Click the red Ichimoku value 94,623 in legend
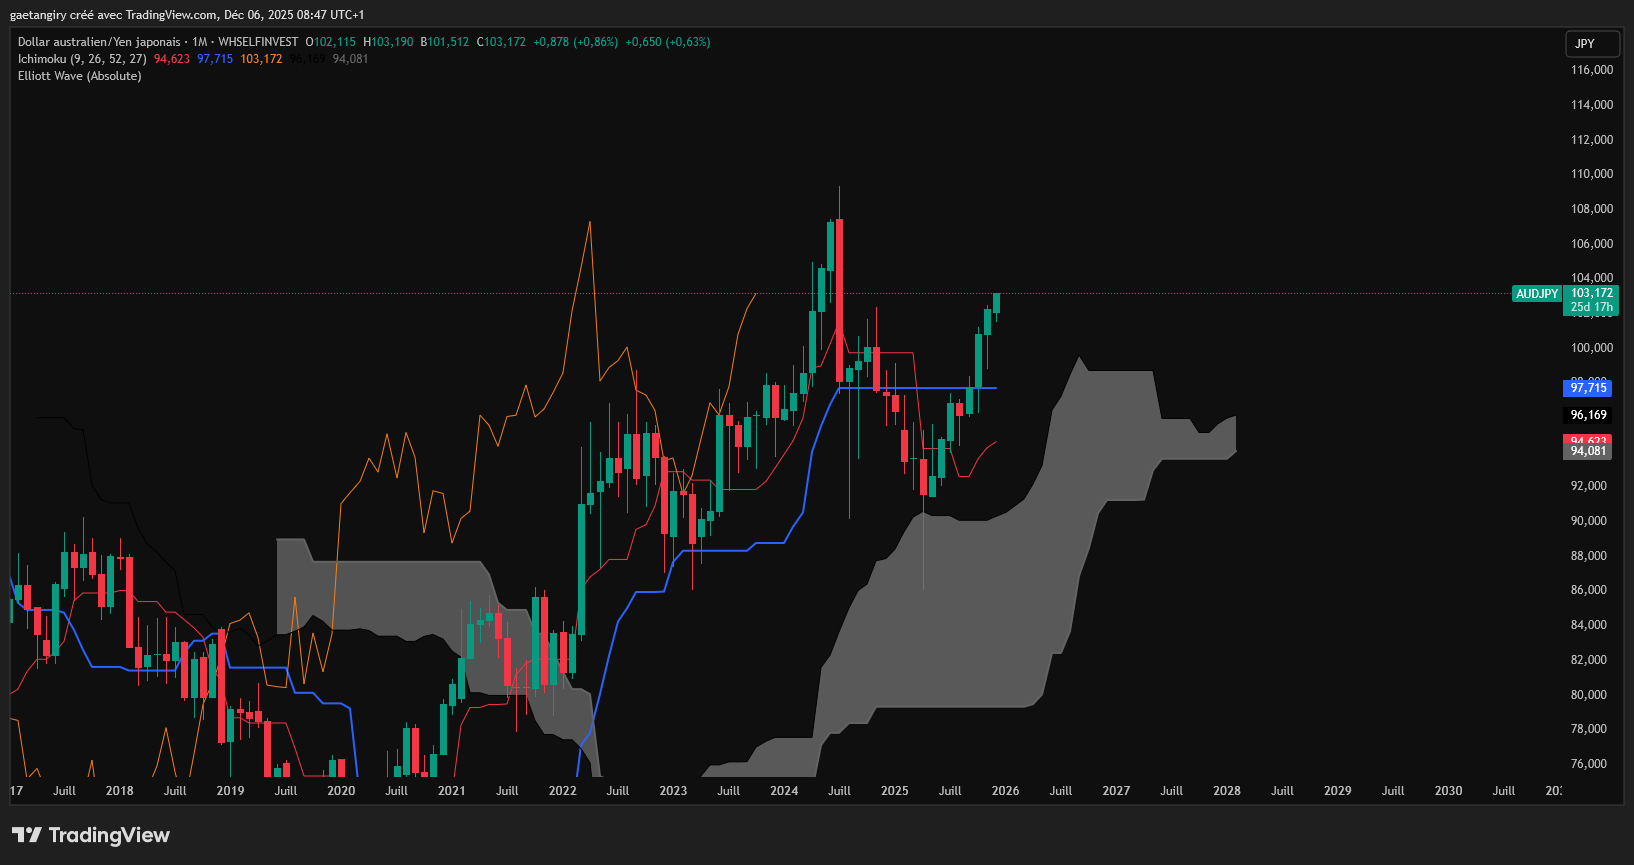 [x=172, y=59]
